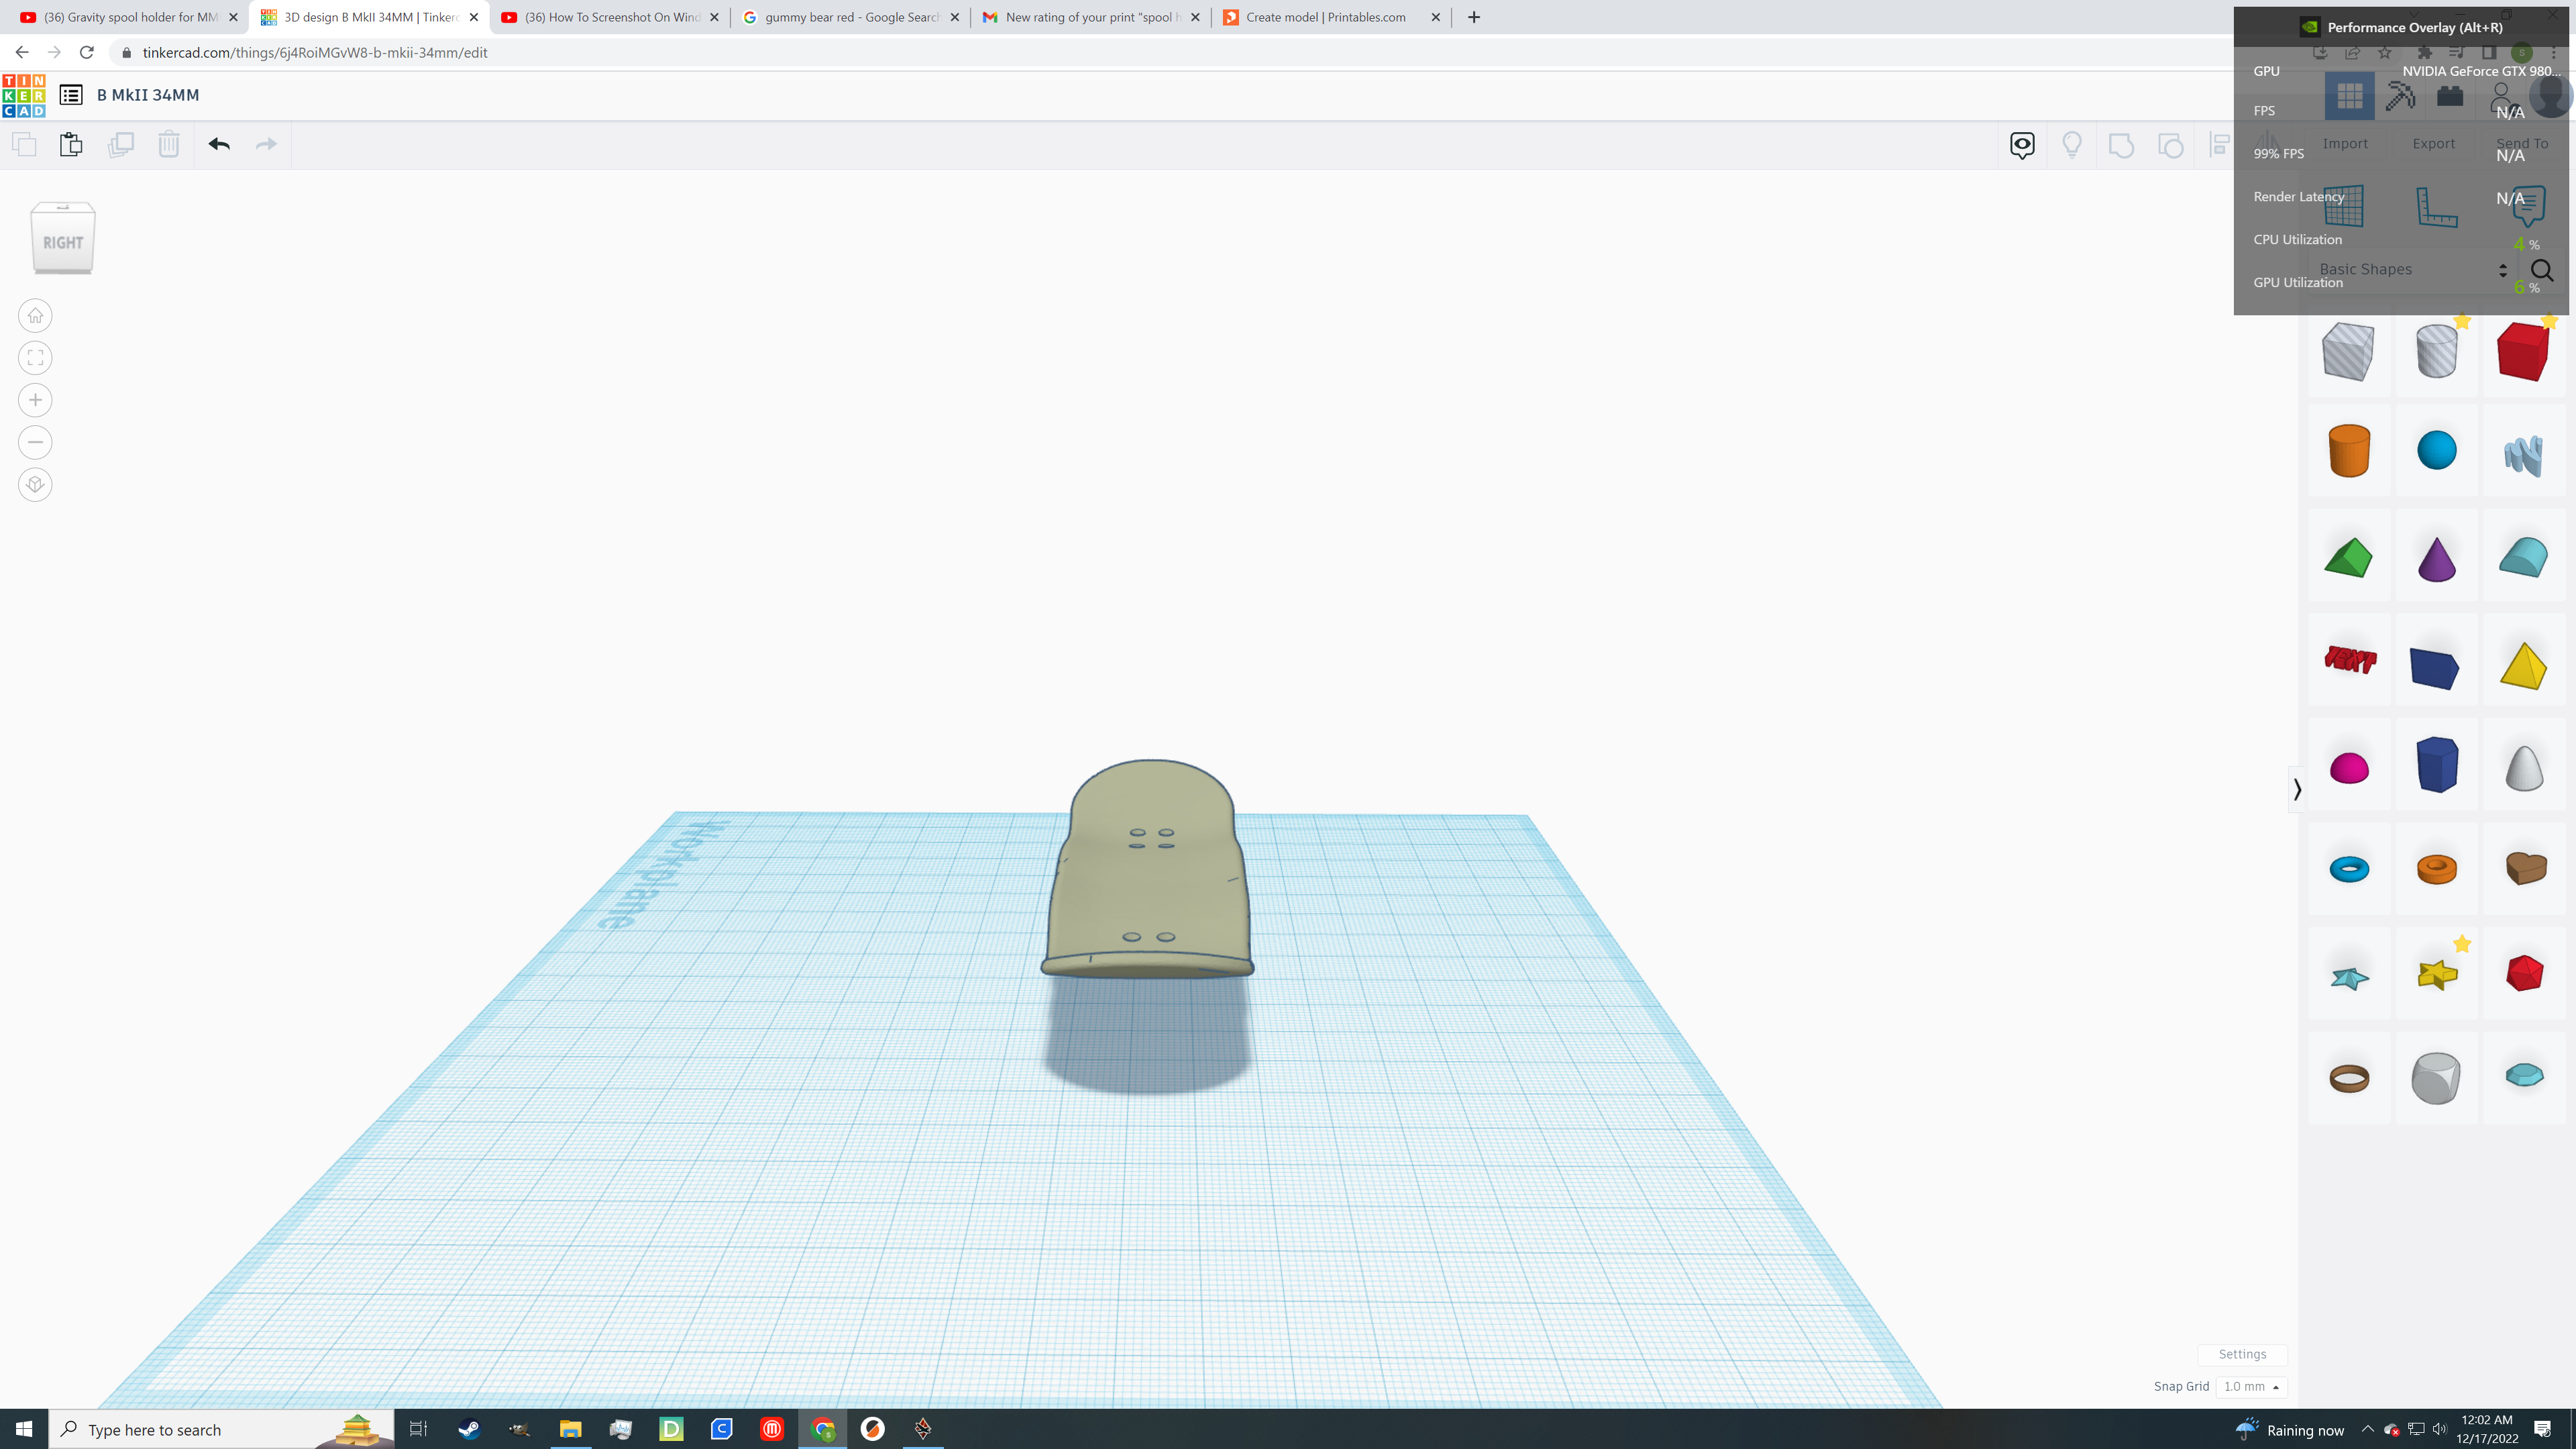This screenshot has height=1449, width=2576.
Task: Pick the striped Cylinder hole shape
Action: point(2436,351)
